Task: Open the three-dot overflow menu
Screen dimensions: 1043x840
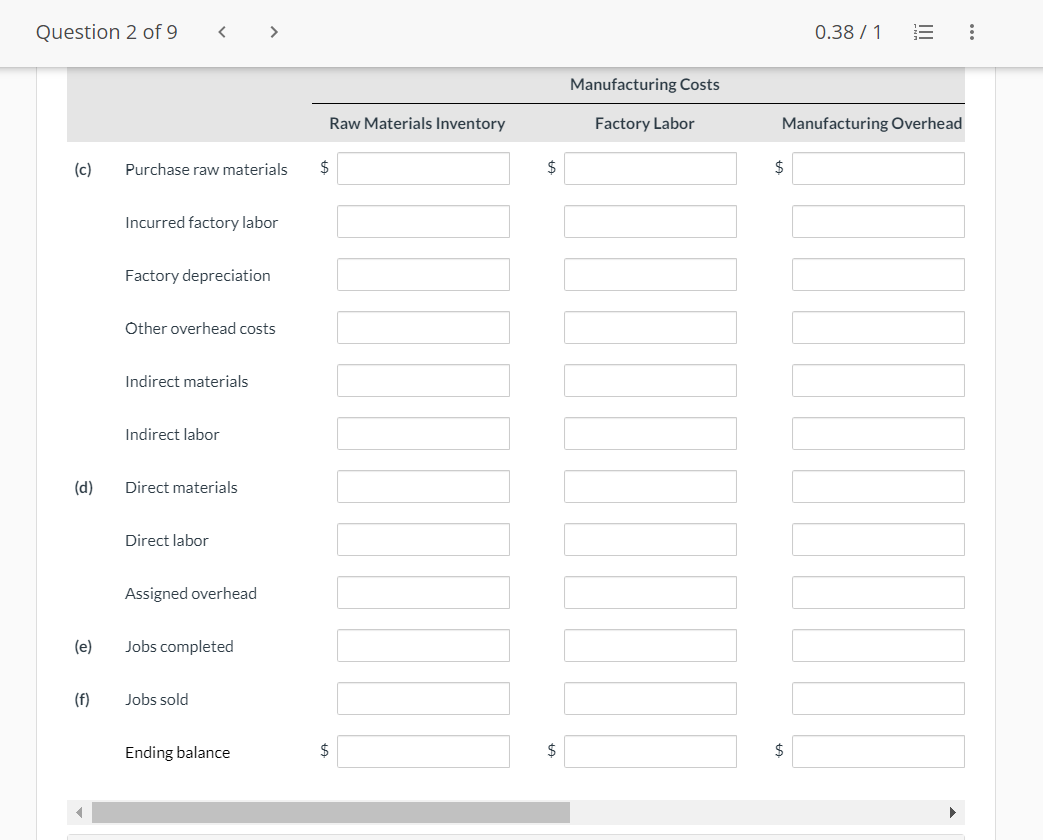Action: click(x=970, y=31)
